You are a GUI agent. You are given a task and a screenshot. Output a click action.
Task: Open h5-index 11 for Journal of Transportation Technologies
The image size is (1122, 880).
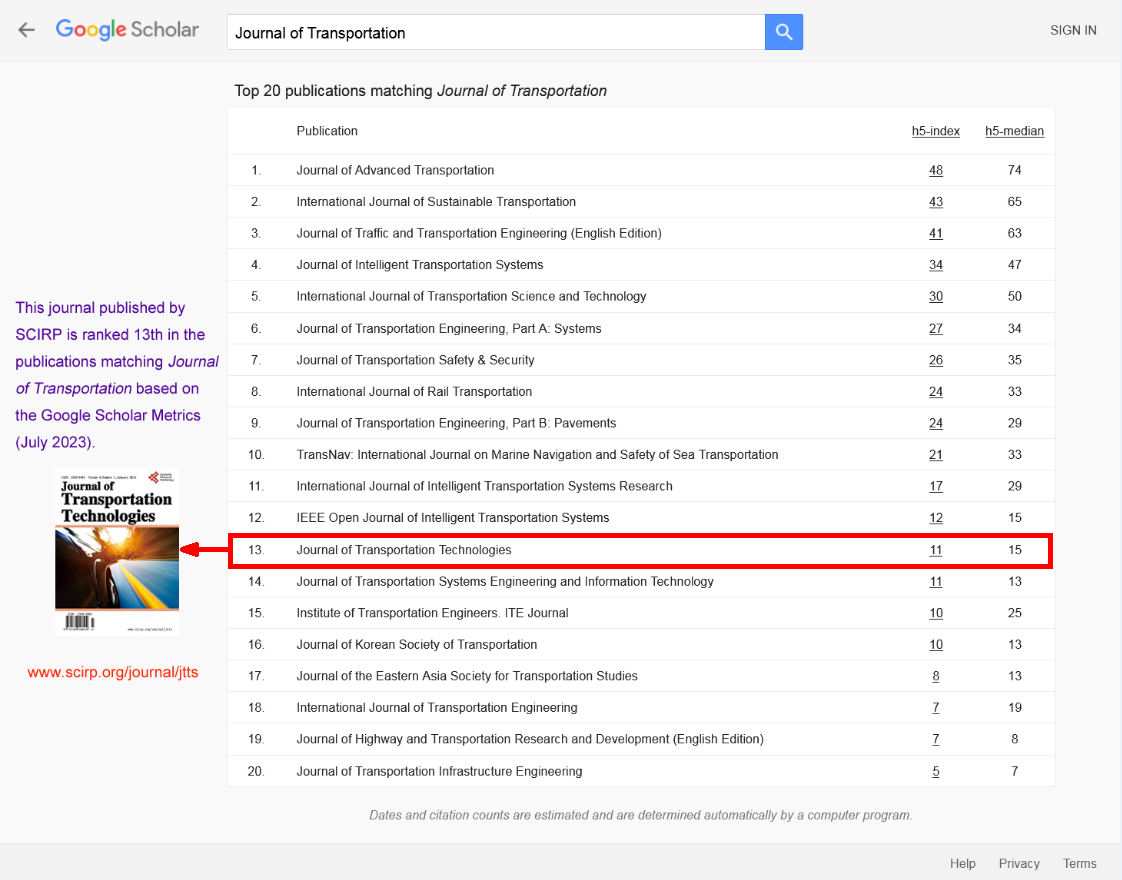(x=935, y=550)
